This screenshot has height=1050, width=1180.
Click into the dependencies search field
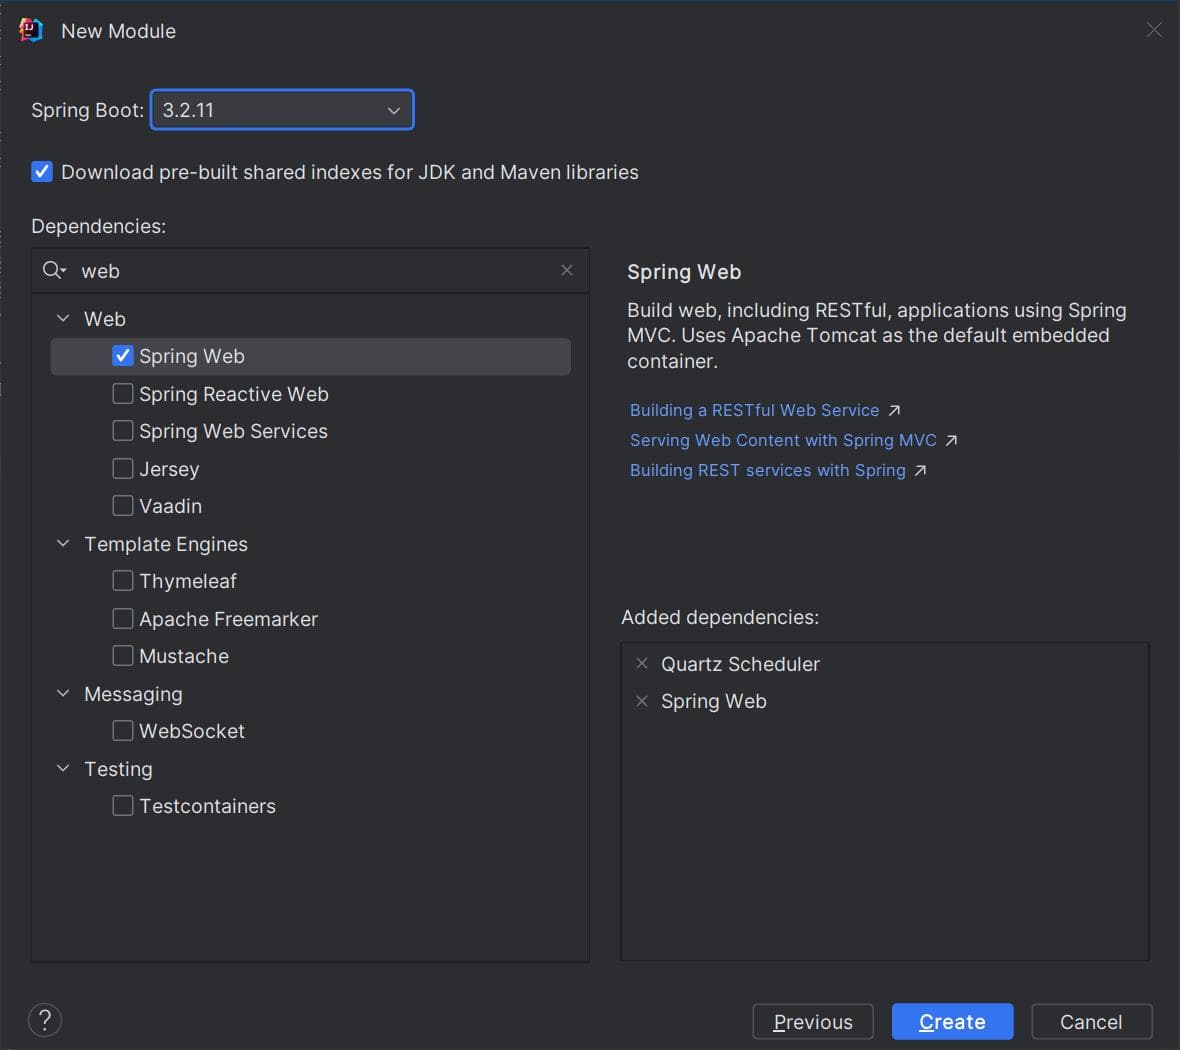click(x=316, y=271)
